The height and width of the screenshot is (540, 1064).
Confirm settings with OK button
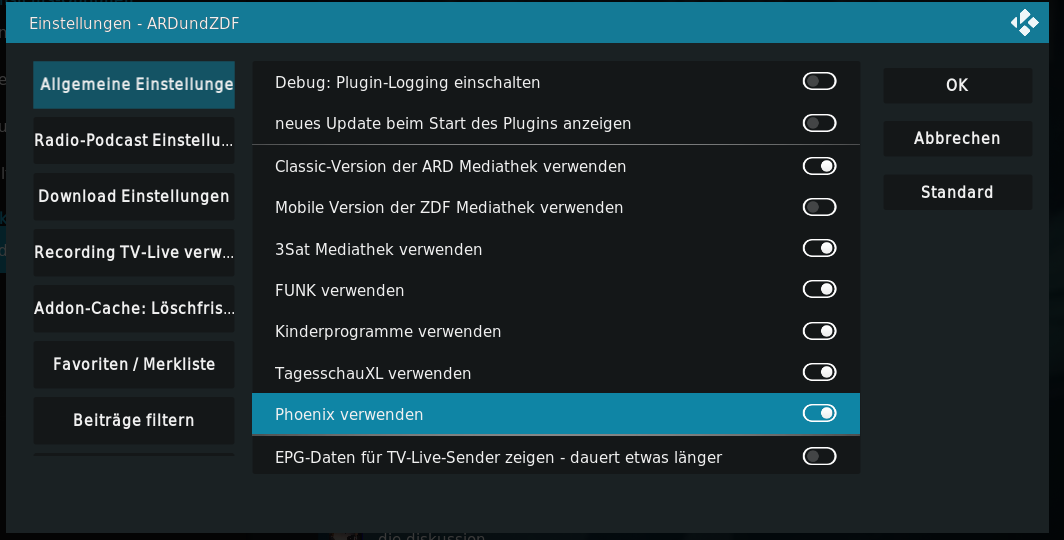tap(957, 85)
